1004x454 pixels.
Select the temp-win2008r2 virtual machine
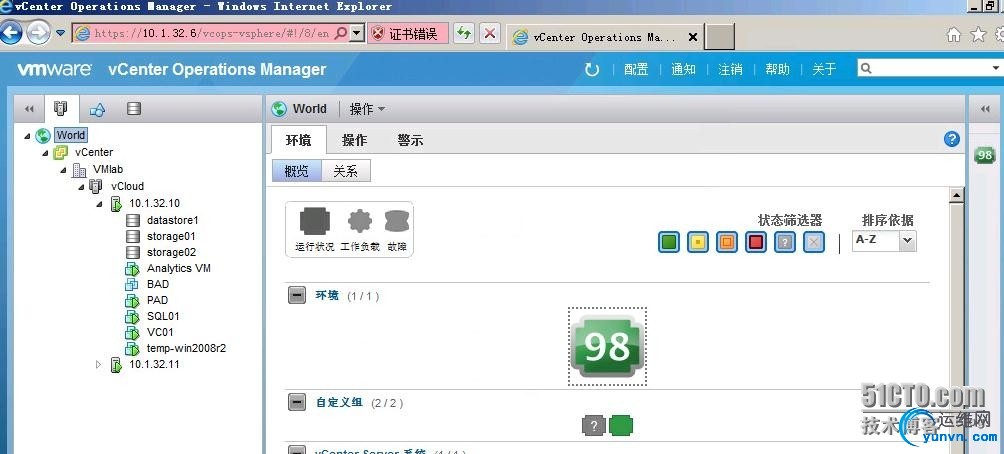click(186, 348)
